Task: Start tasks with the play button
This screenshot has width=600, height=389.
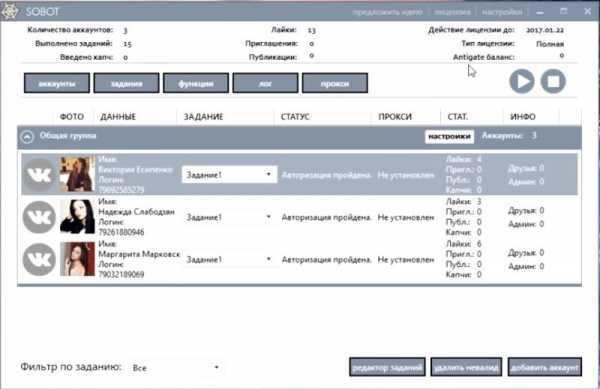Action: (x=522, y=81)
